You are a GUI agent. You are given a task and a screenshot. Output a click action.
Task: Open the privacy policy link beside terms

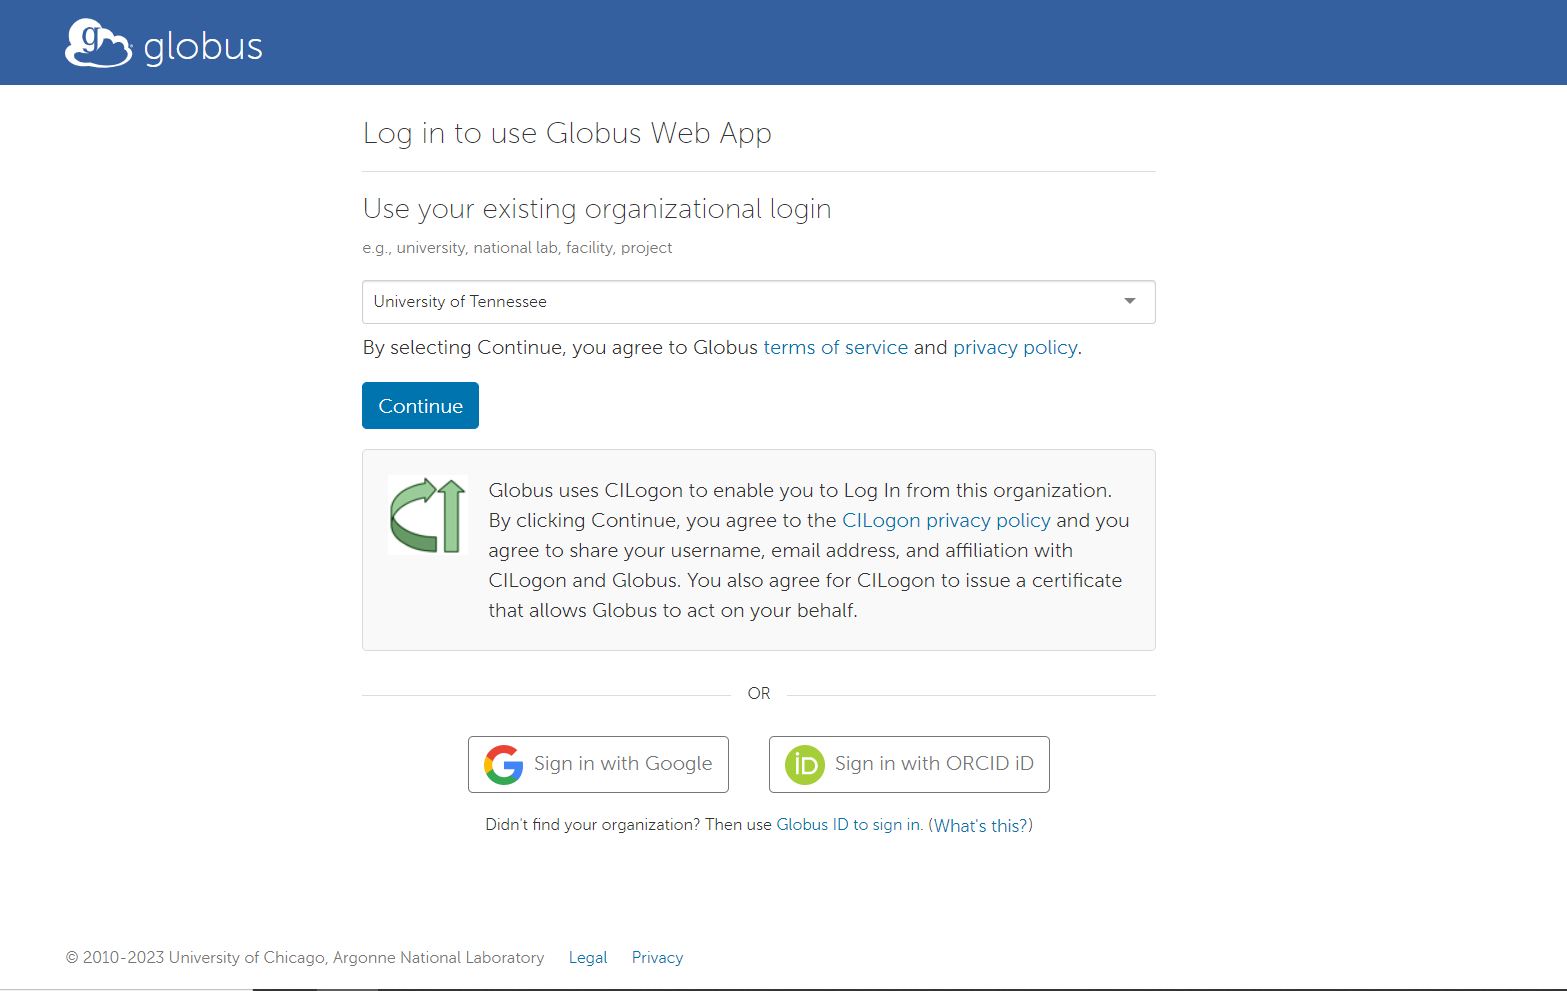tap(1014, 347)
